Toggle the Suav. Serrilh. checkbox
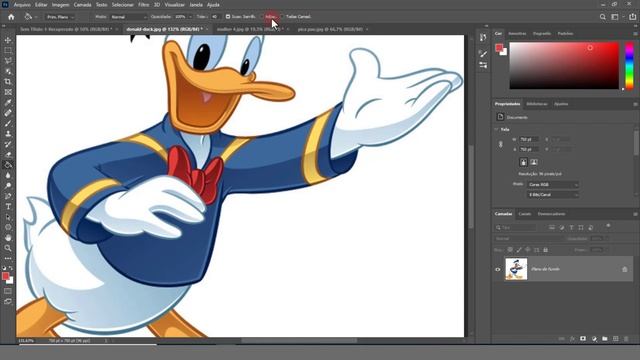 (x=228, y=17)
